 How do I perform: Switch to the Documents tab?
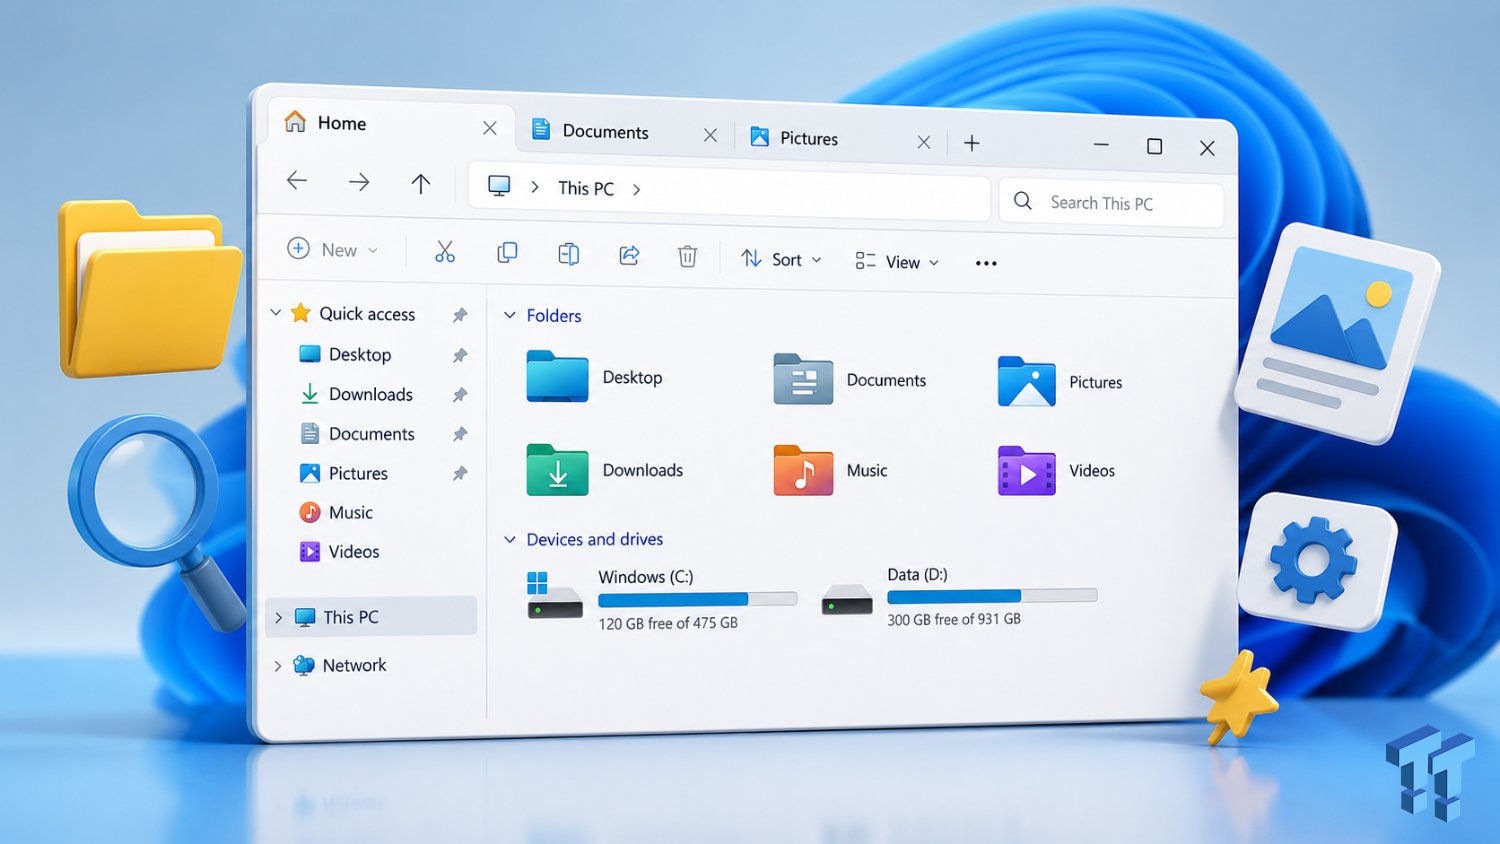pos(626,132)
